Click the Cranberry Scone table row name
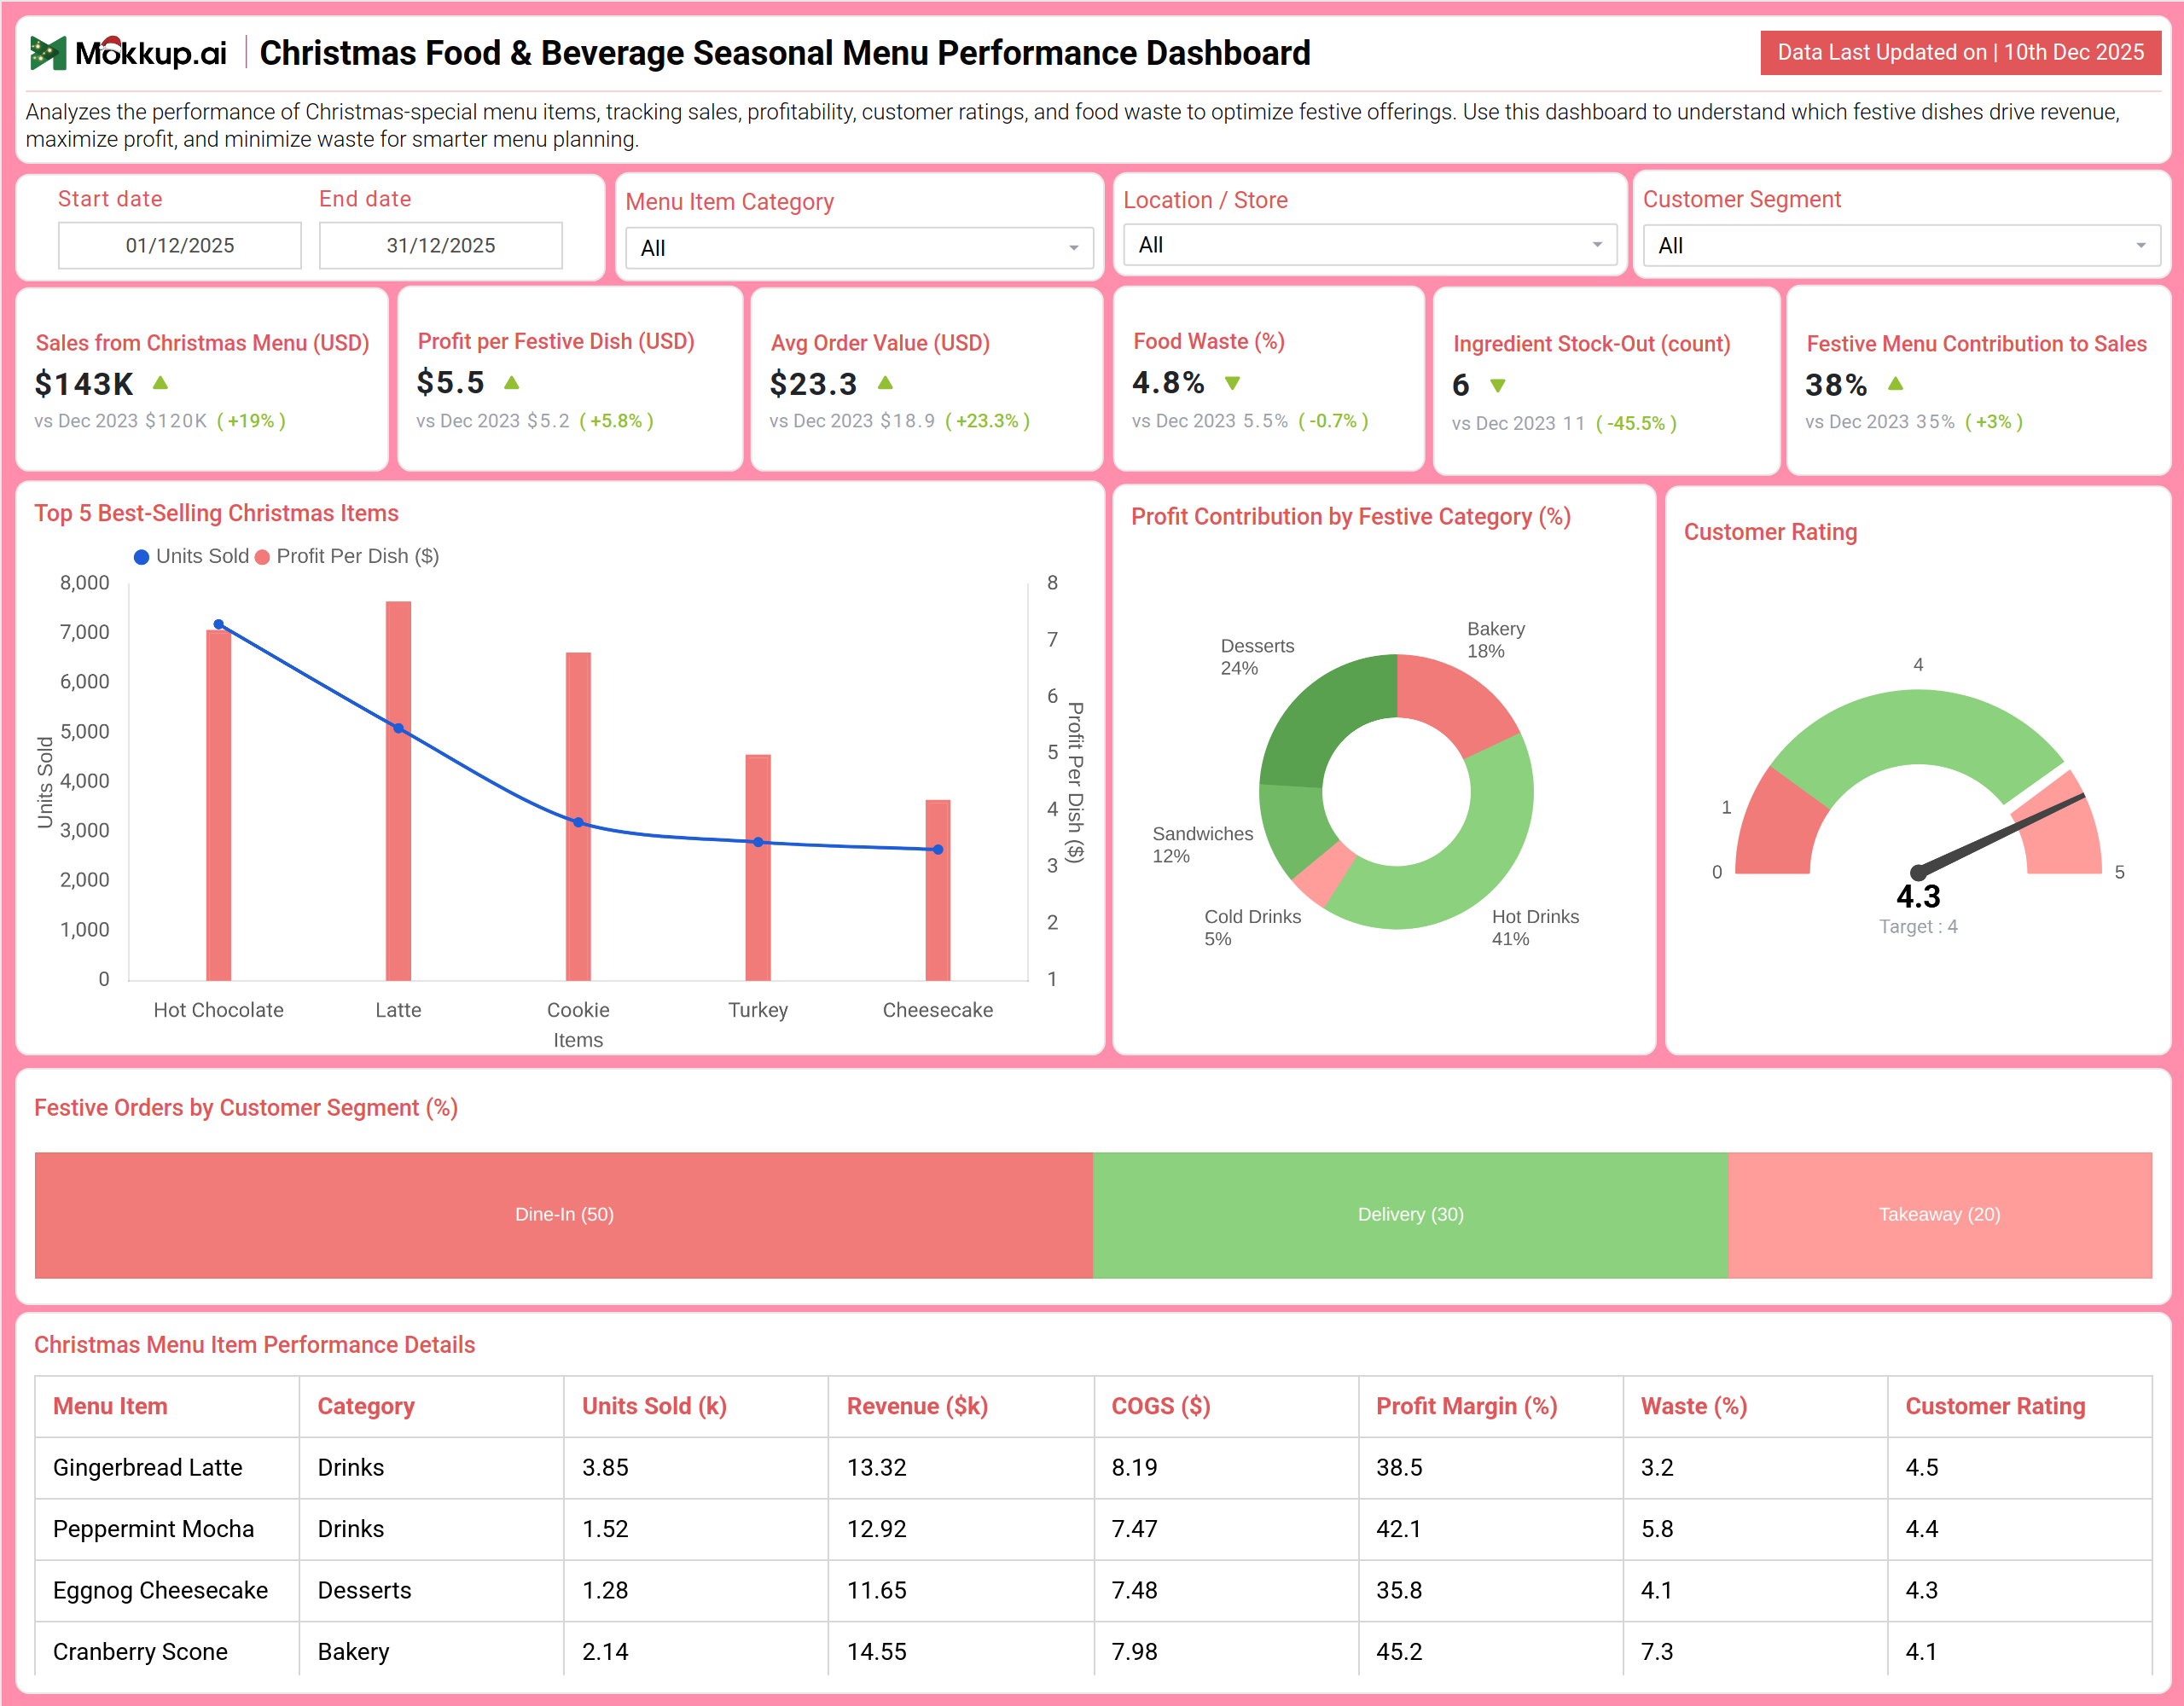Screen dimensions: 2184x1706 140,1652
